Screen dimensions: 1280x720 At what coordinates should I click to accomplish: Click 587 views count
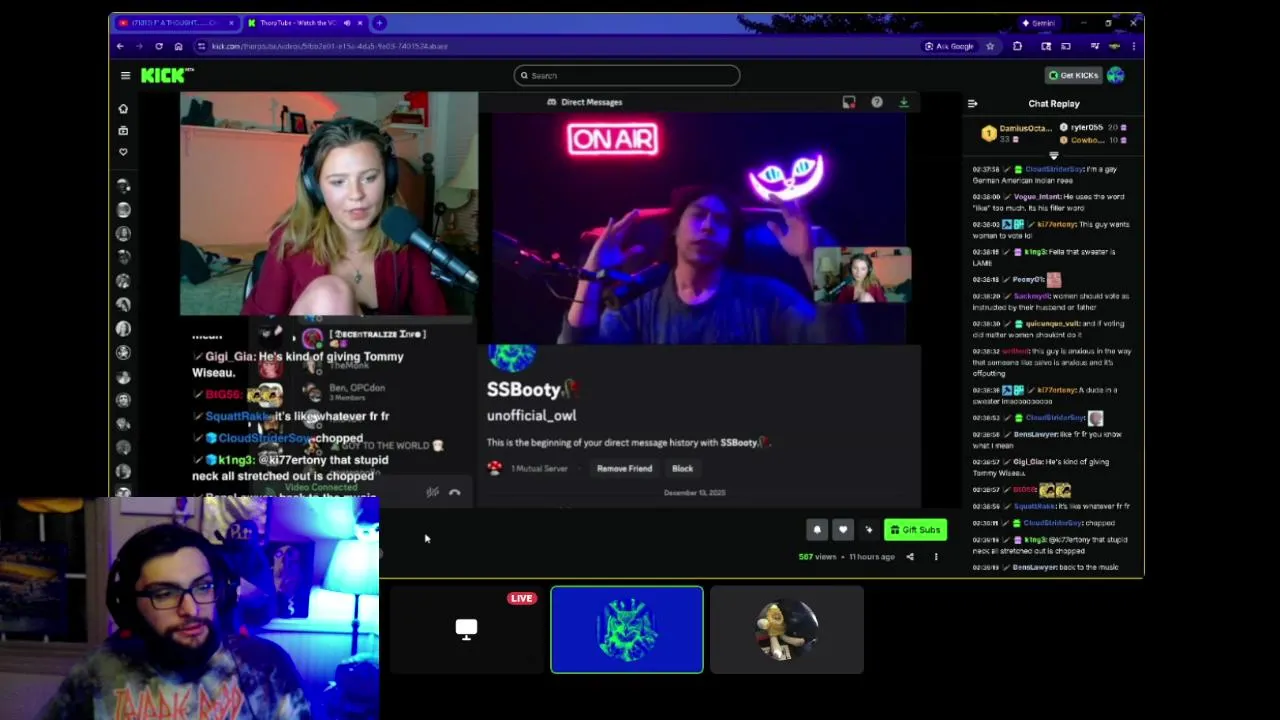click(x=817, y=557)
